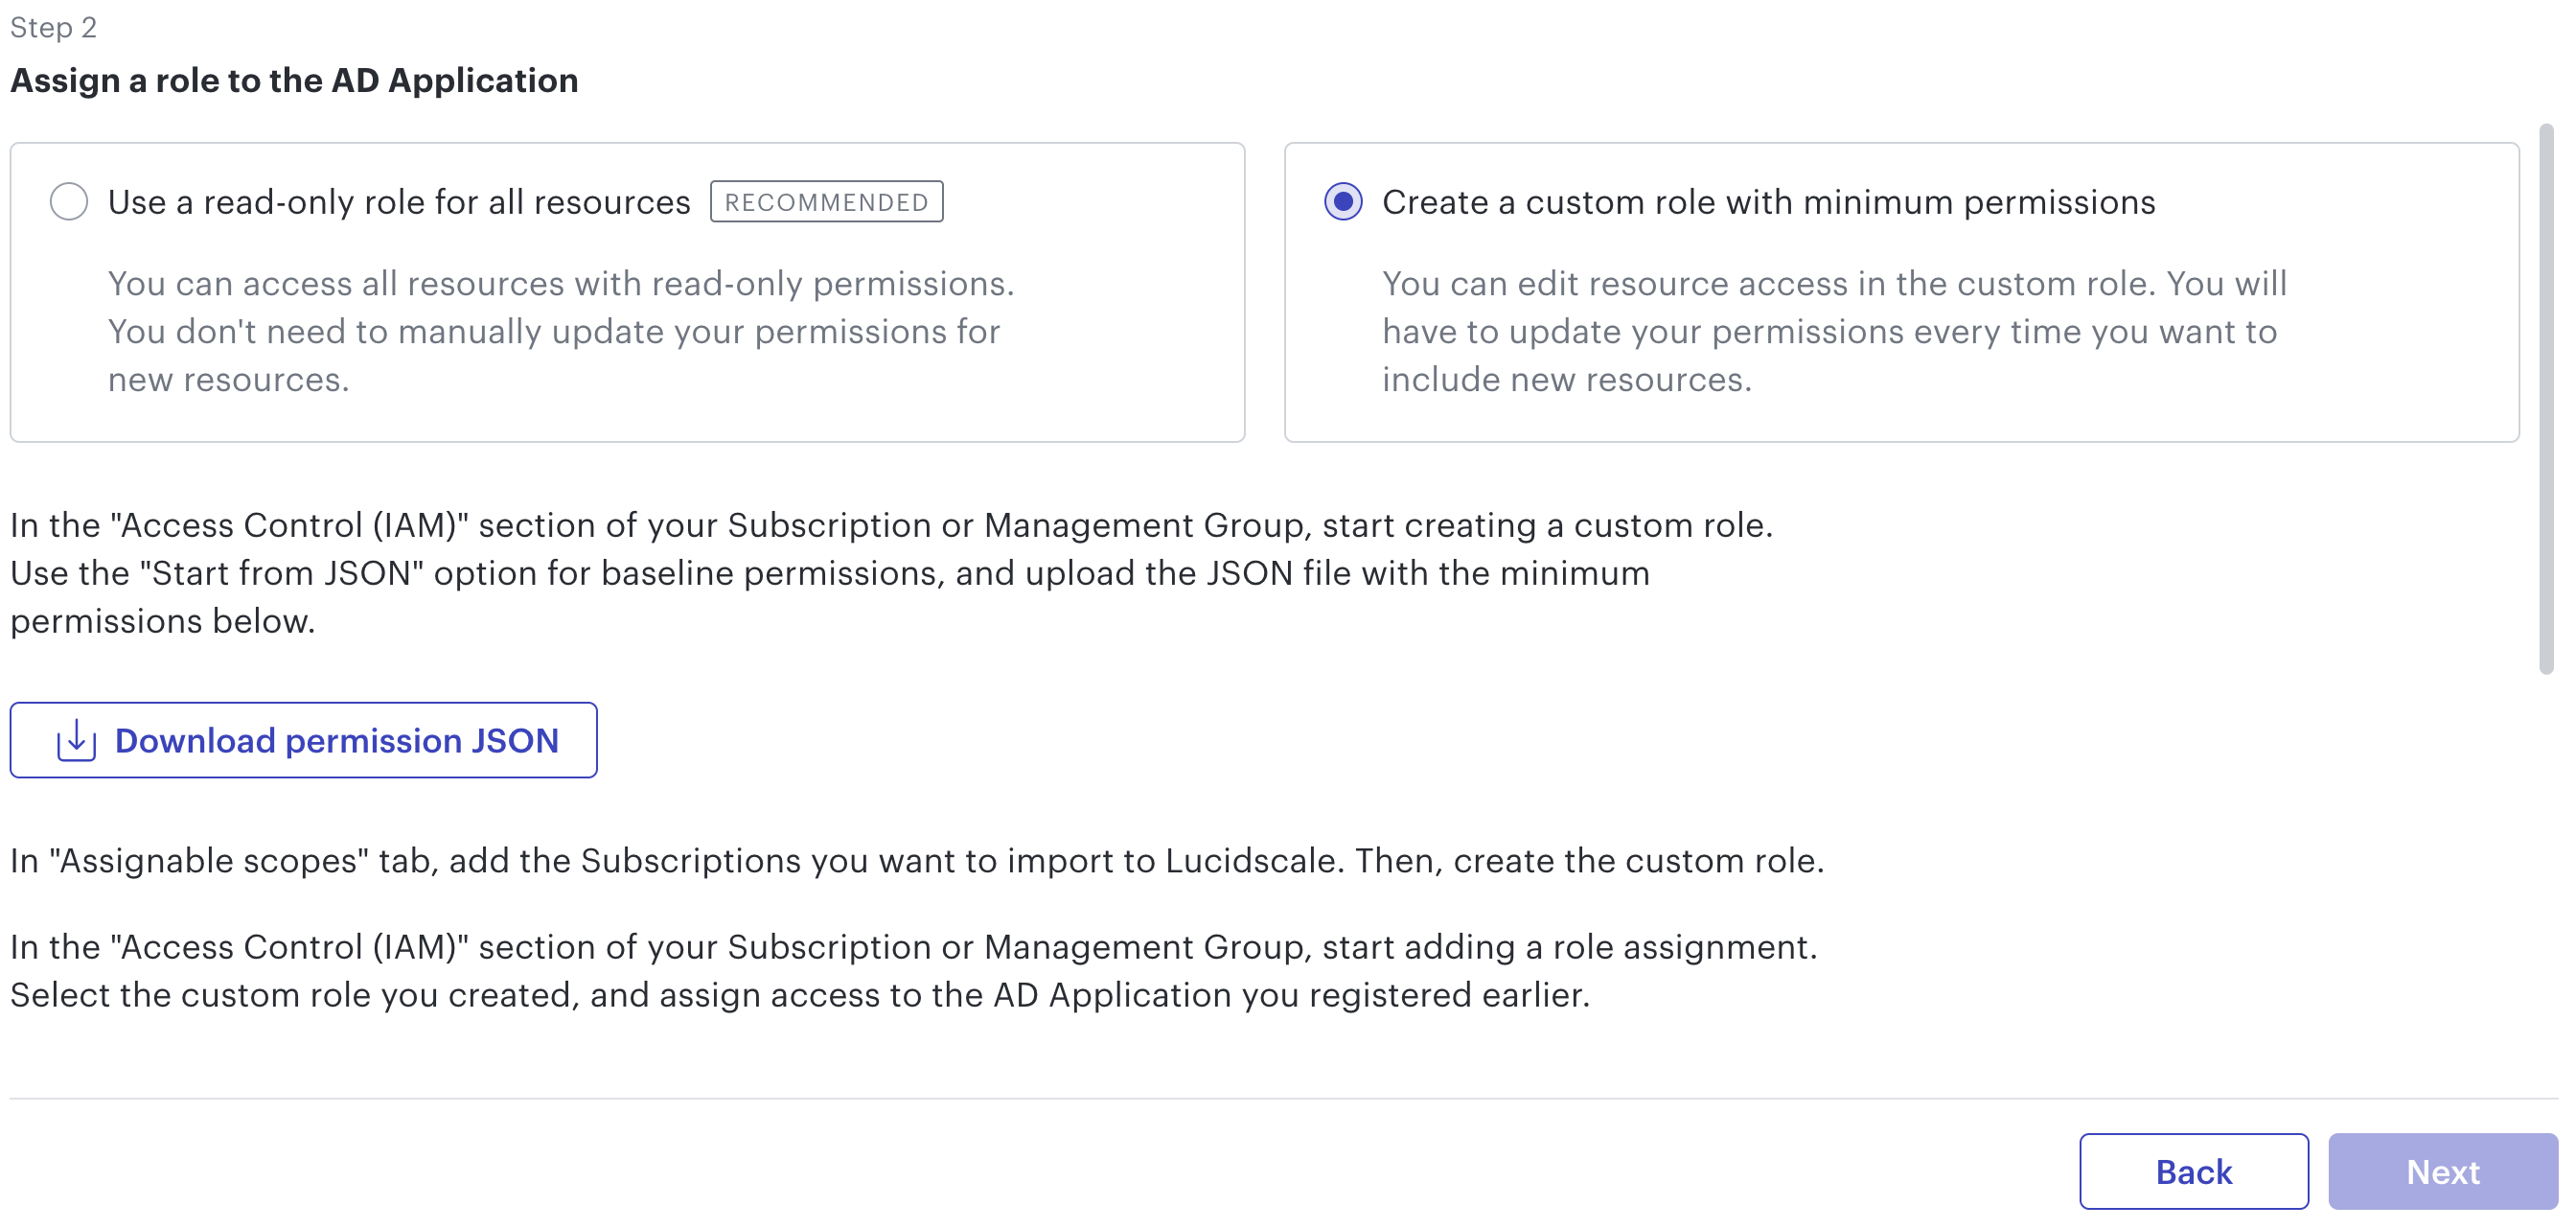Click the 'Assignable scopes' instruction line
The image size is (2576, 1229).
click(917, 860)
